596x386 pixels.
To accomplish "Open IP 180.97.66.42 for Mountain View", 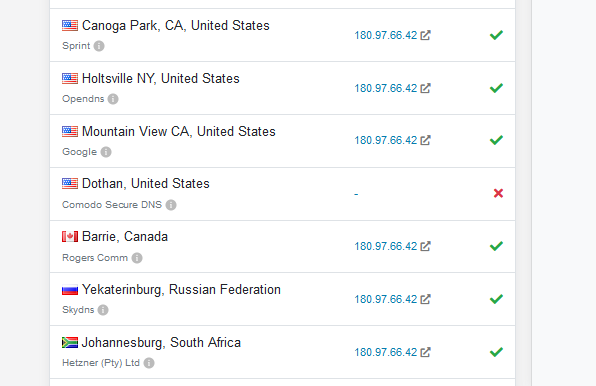I will coord(386,141).
